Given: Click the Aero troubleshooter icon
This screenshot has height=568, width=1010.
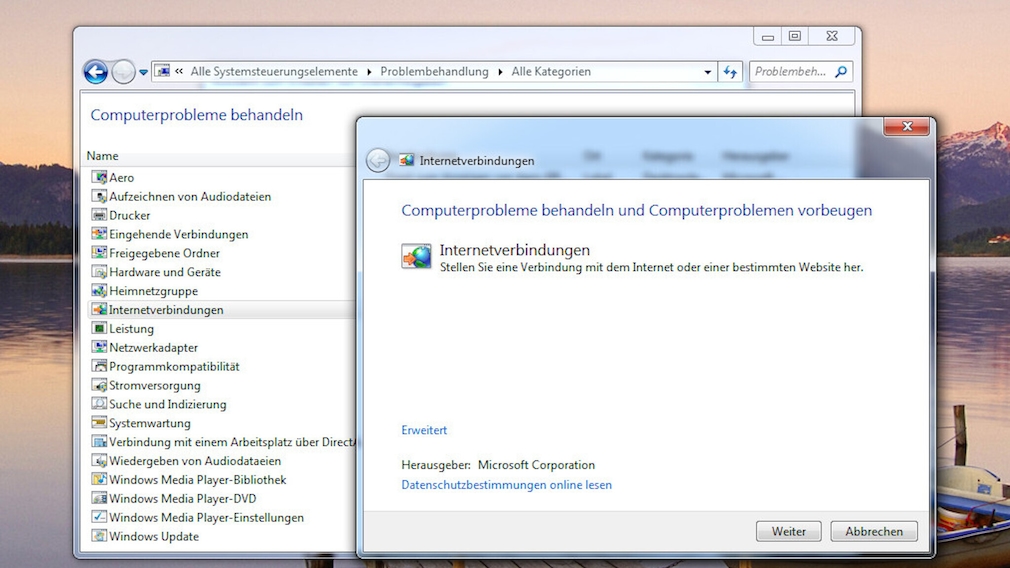Looking at the screenshot, I should pyautogui.click(x=99, y=177).
